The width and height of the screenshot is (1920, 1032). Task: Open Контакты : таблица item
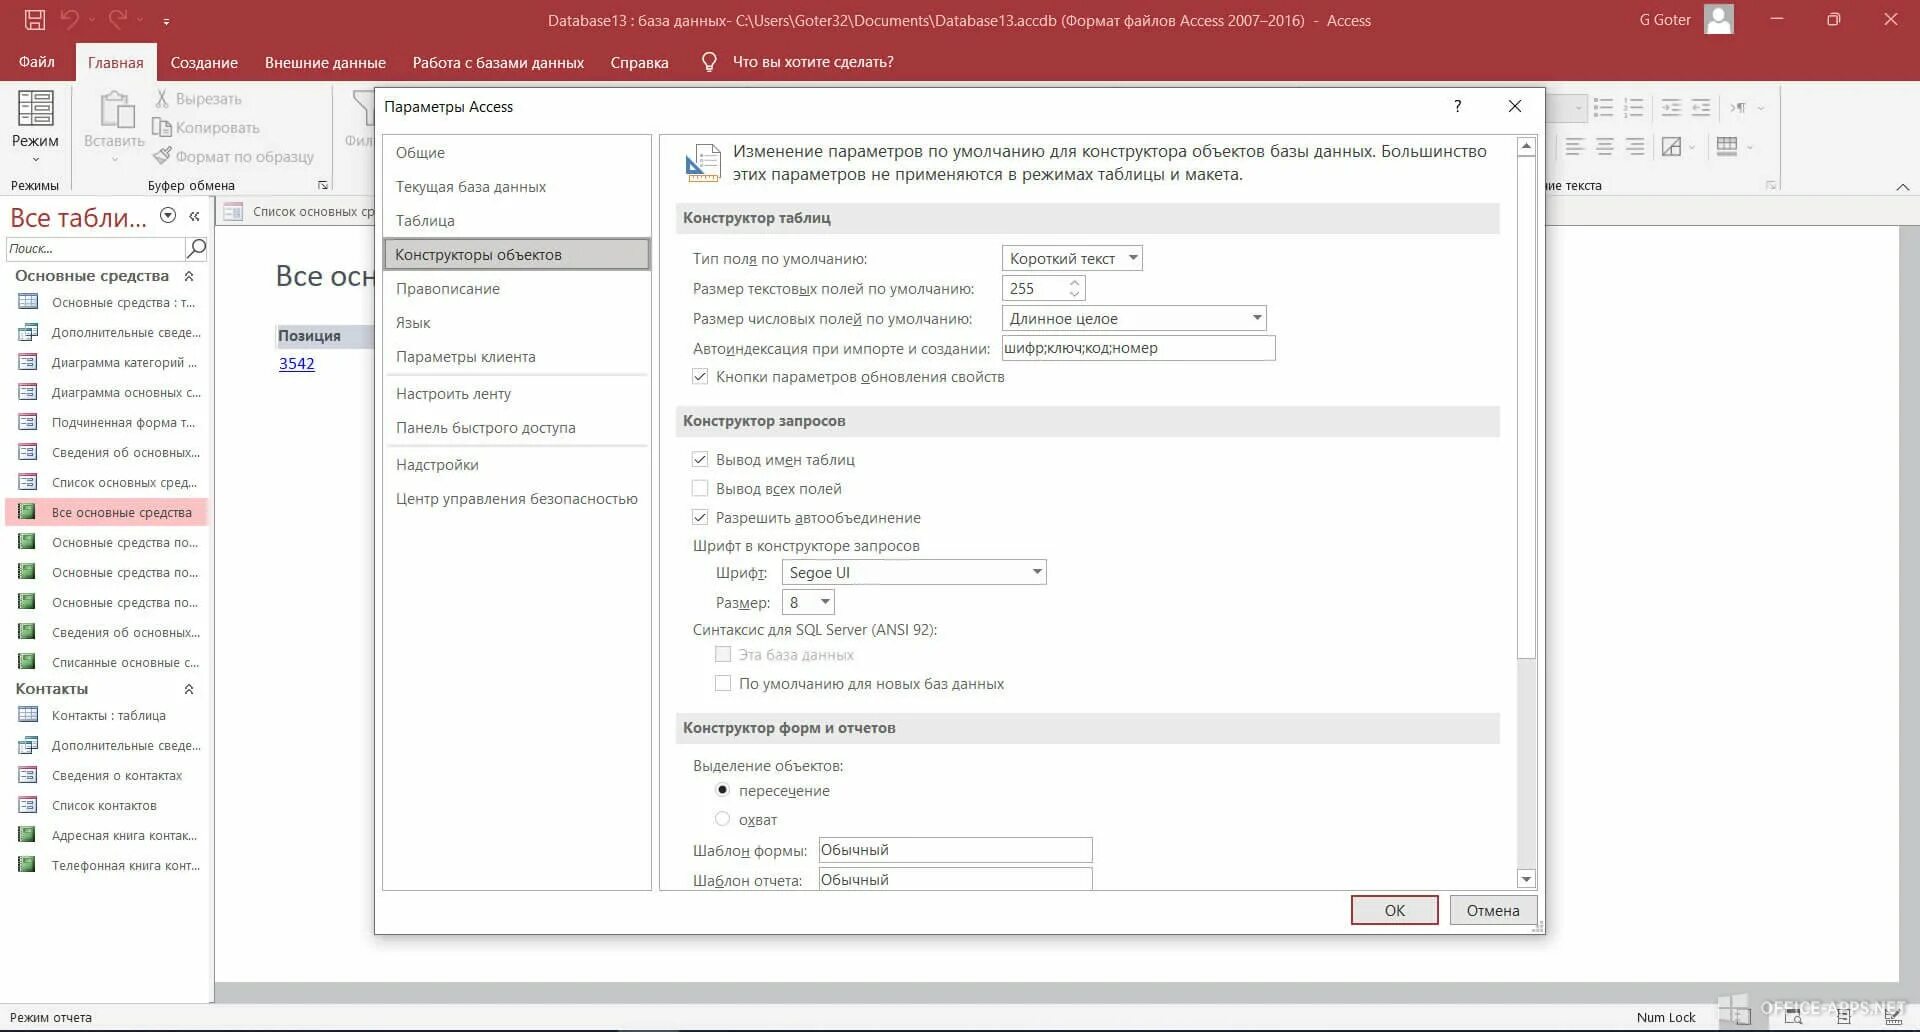point(107,715)
